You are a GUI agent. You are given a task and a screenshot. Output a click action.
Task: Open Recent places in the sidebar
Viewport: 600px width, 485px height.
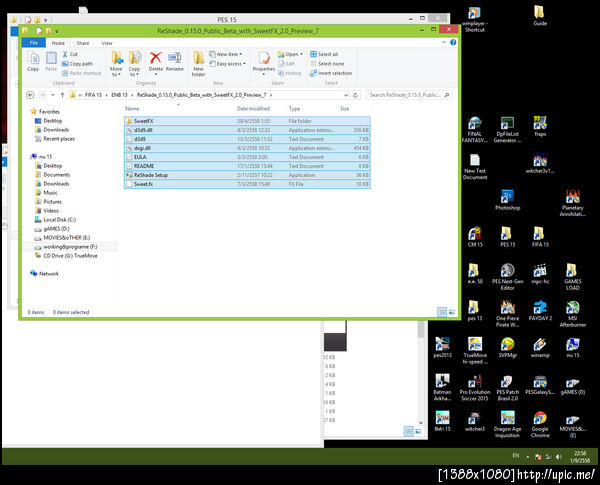(x=55, y=139)
